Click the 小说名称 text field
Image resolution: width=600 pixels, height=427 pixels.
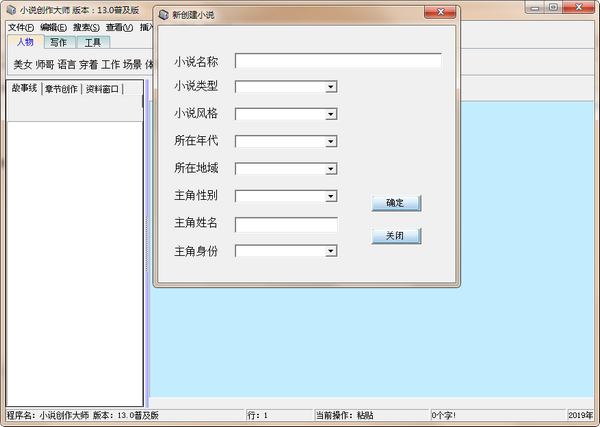338,61
